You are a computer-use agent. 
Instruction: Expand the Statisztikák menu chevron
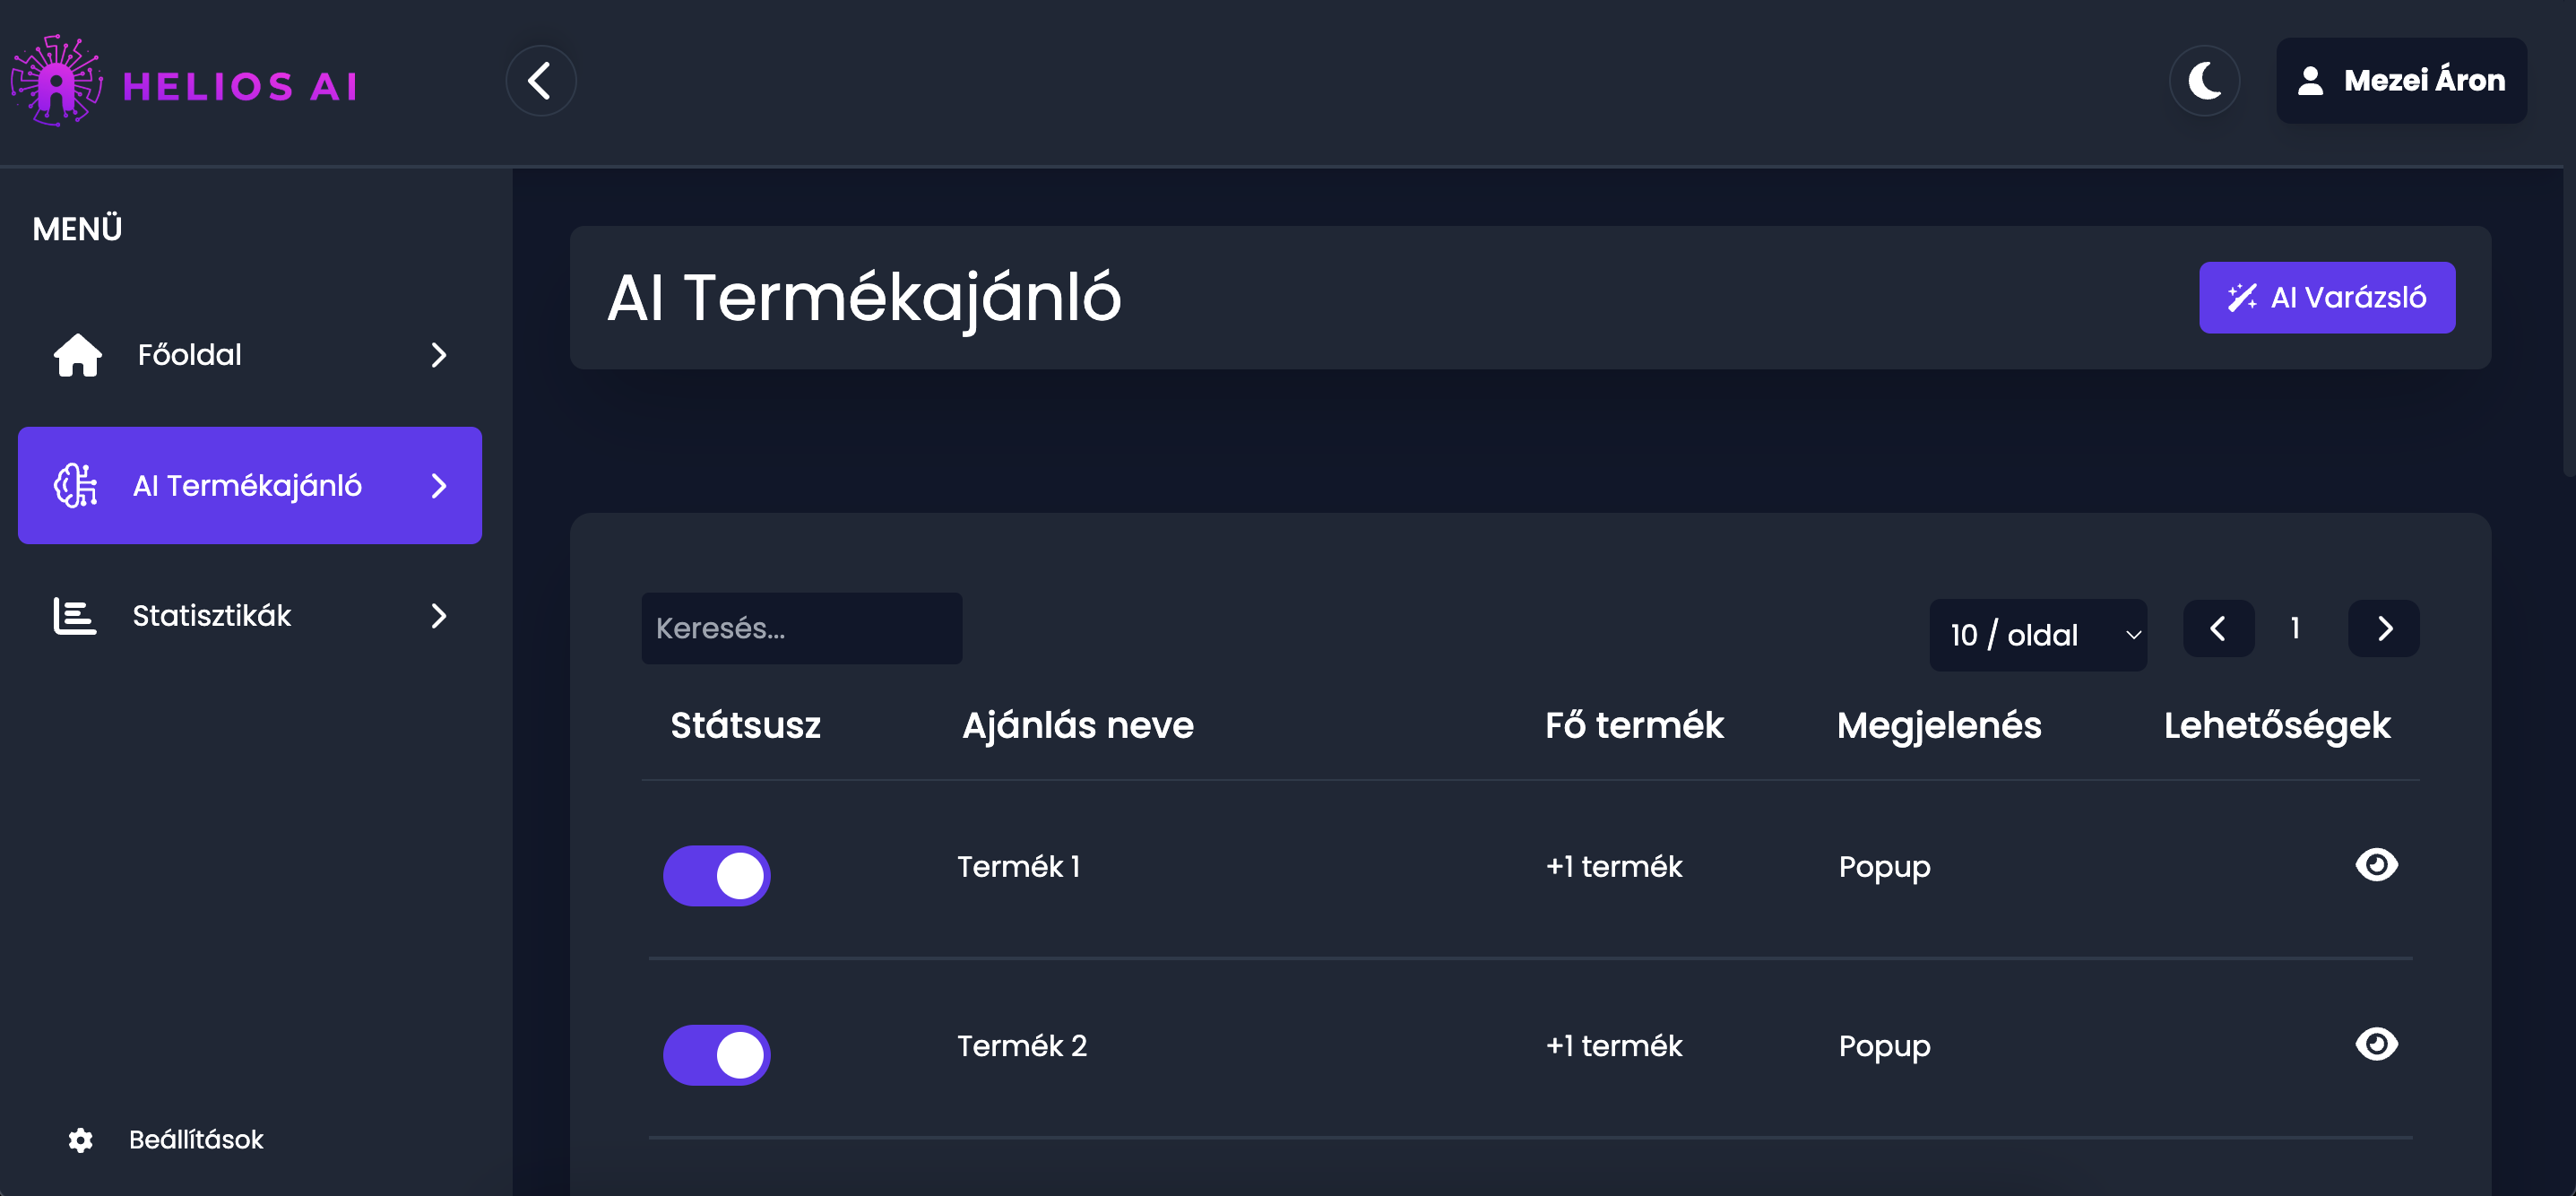click(x=438, y=616)
